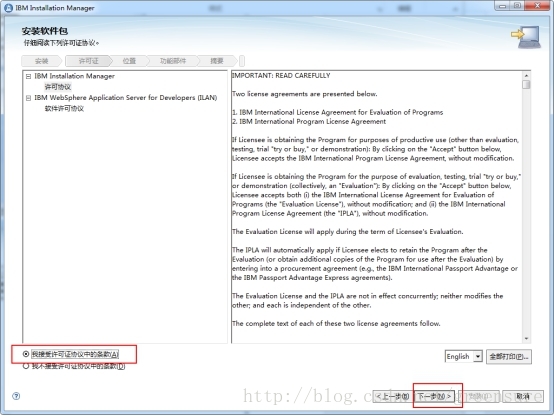Screen dimensions: 554x416
Task: Select 许可协议 under IBM Installation Manager
Action: [x=58, y=87]
